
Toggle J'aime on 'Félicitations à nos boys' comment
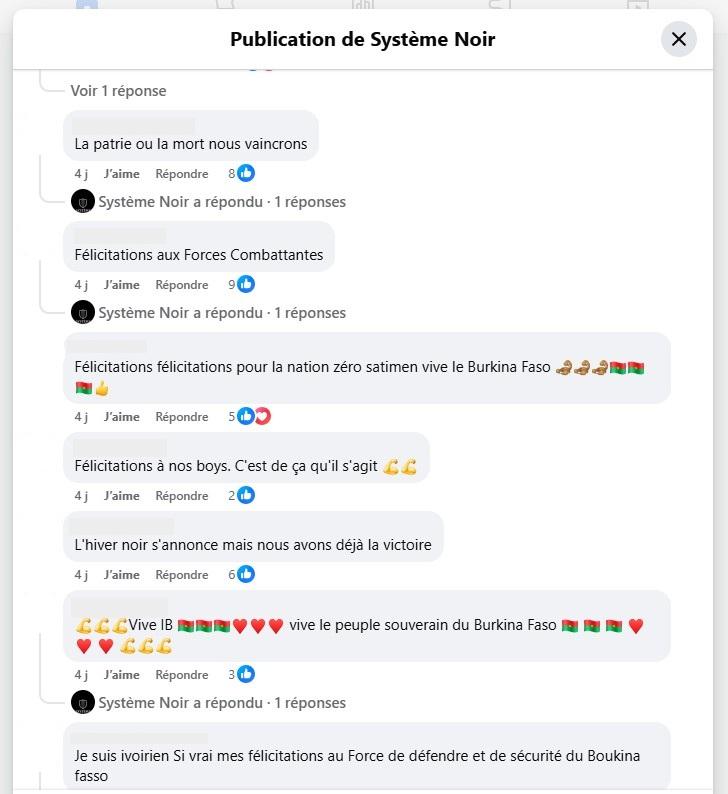tap(122, 495)
